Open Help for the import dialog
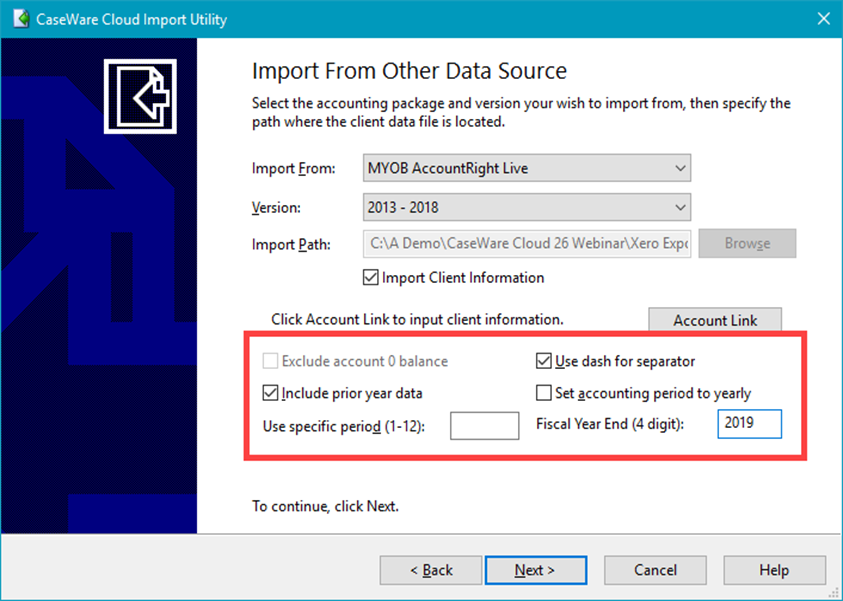843x601 pixels. point(774,570)
